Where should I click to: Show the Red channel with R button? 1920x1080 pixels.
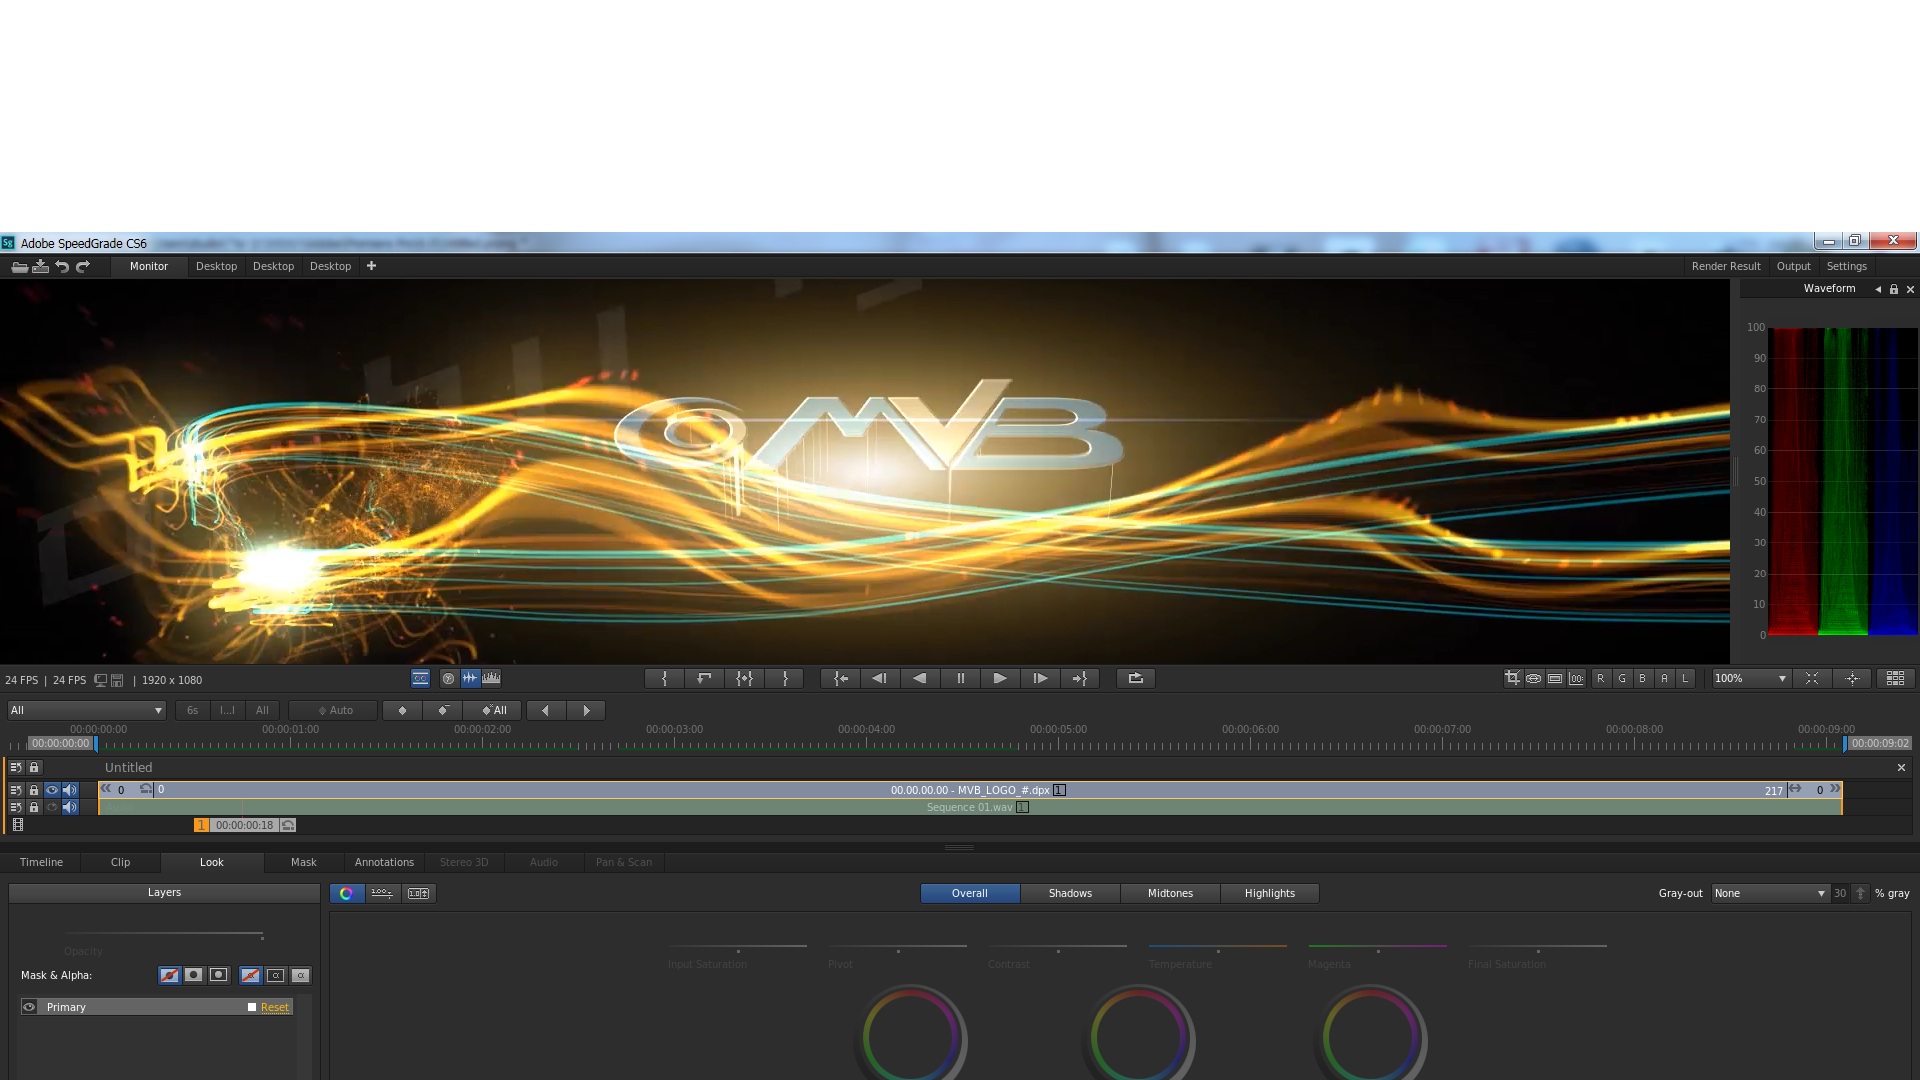click(x=1600, y=678)
